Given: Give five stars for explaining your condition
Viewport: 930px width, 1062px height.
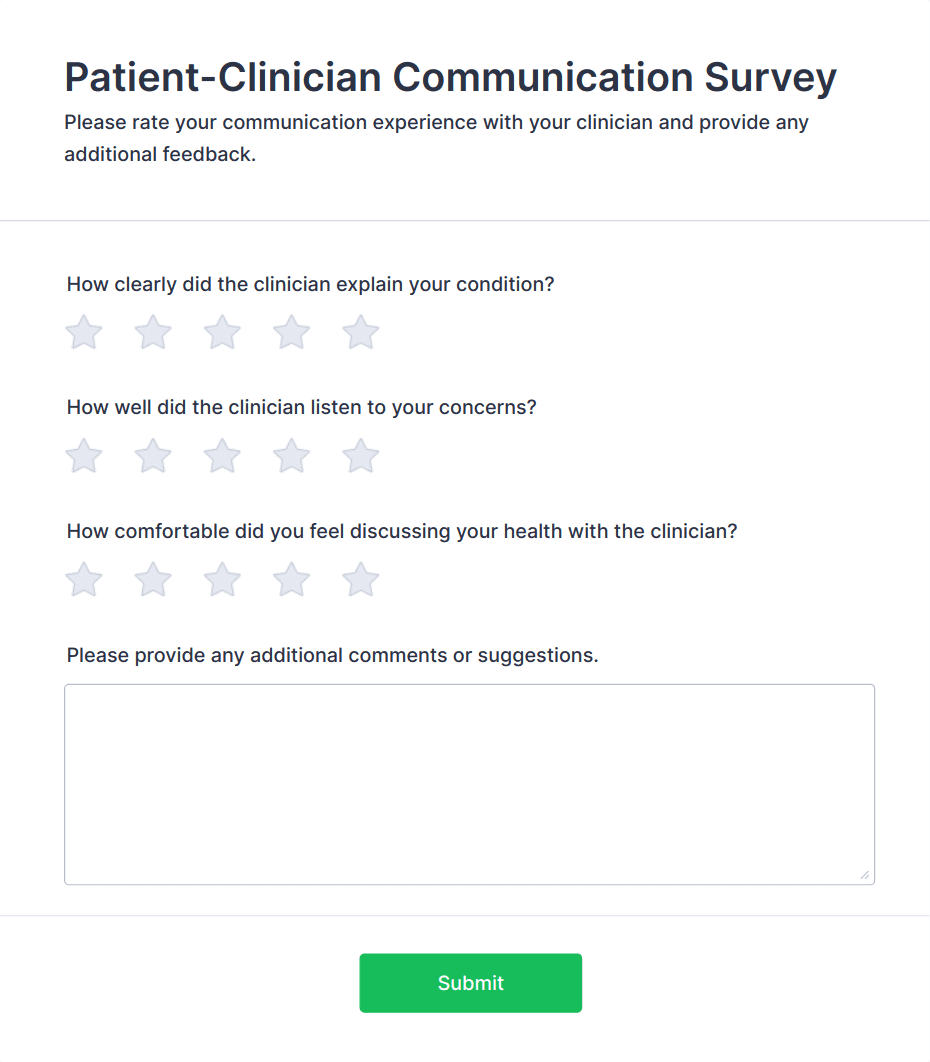Looking at the screenshot, I should (x=361, y=333).
